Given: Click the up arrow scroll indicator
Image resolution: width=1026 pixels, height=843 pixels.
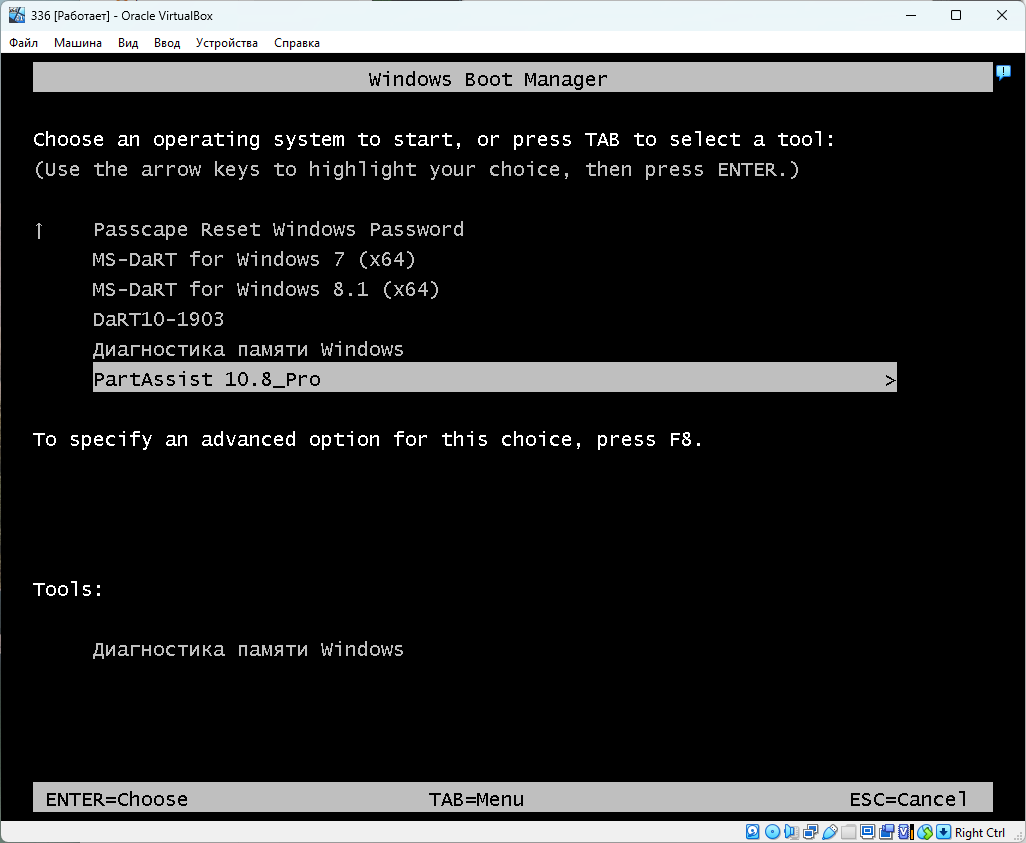Looking at the screenshot, I should tap(39, 230).
